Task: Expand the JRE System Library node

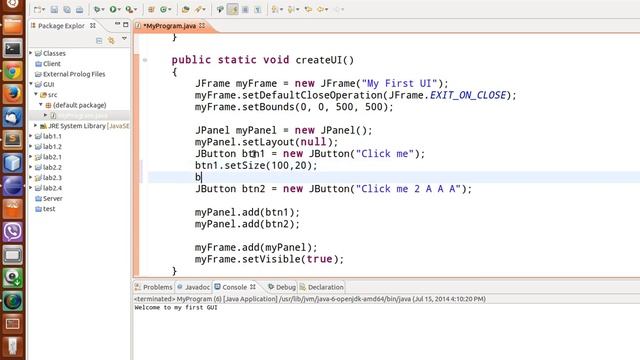Action: (36, 125)
